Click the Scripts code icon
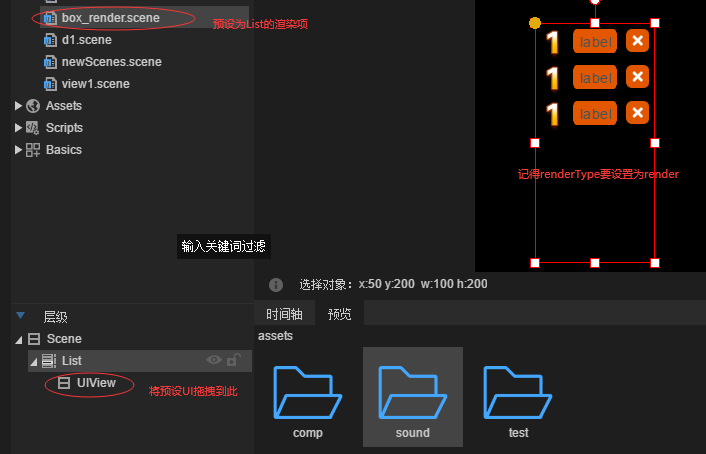706x454 pixels. click(x=33, y=128)
